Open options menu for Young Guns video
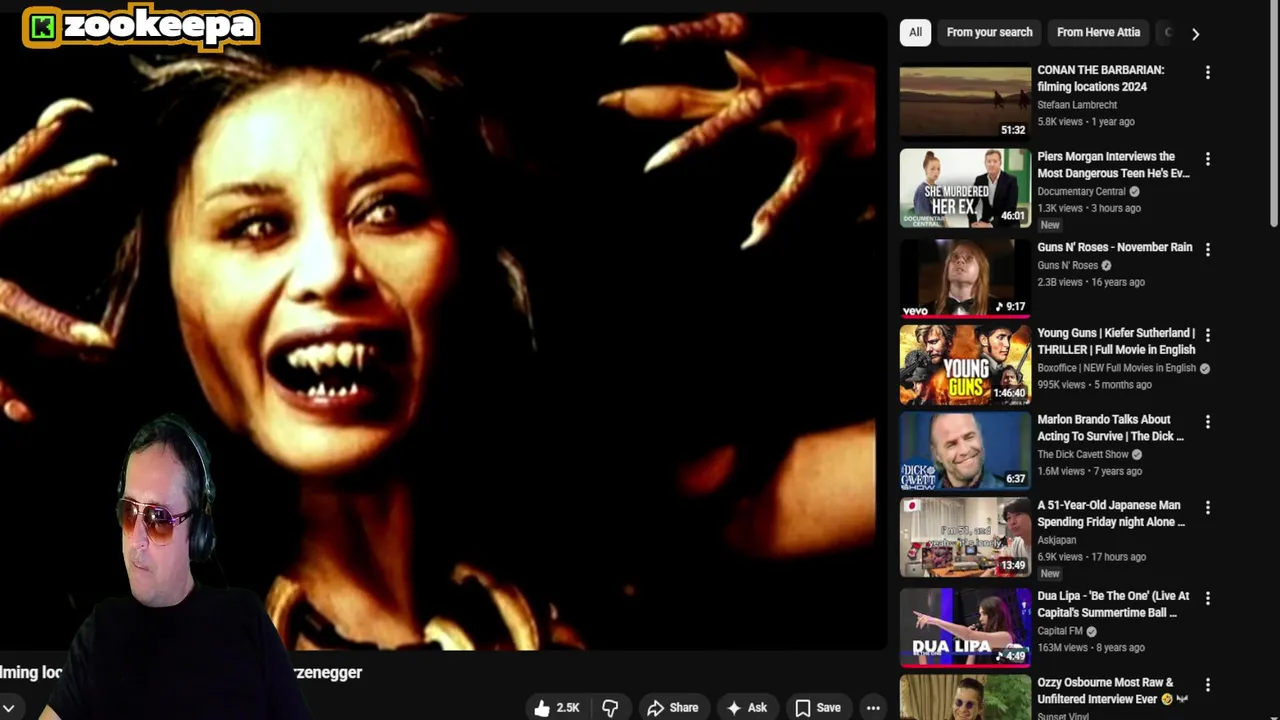The image size is (1280, 720). click(1208, 335)
